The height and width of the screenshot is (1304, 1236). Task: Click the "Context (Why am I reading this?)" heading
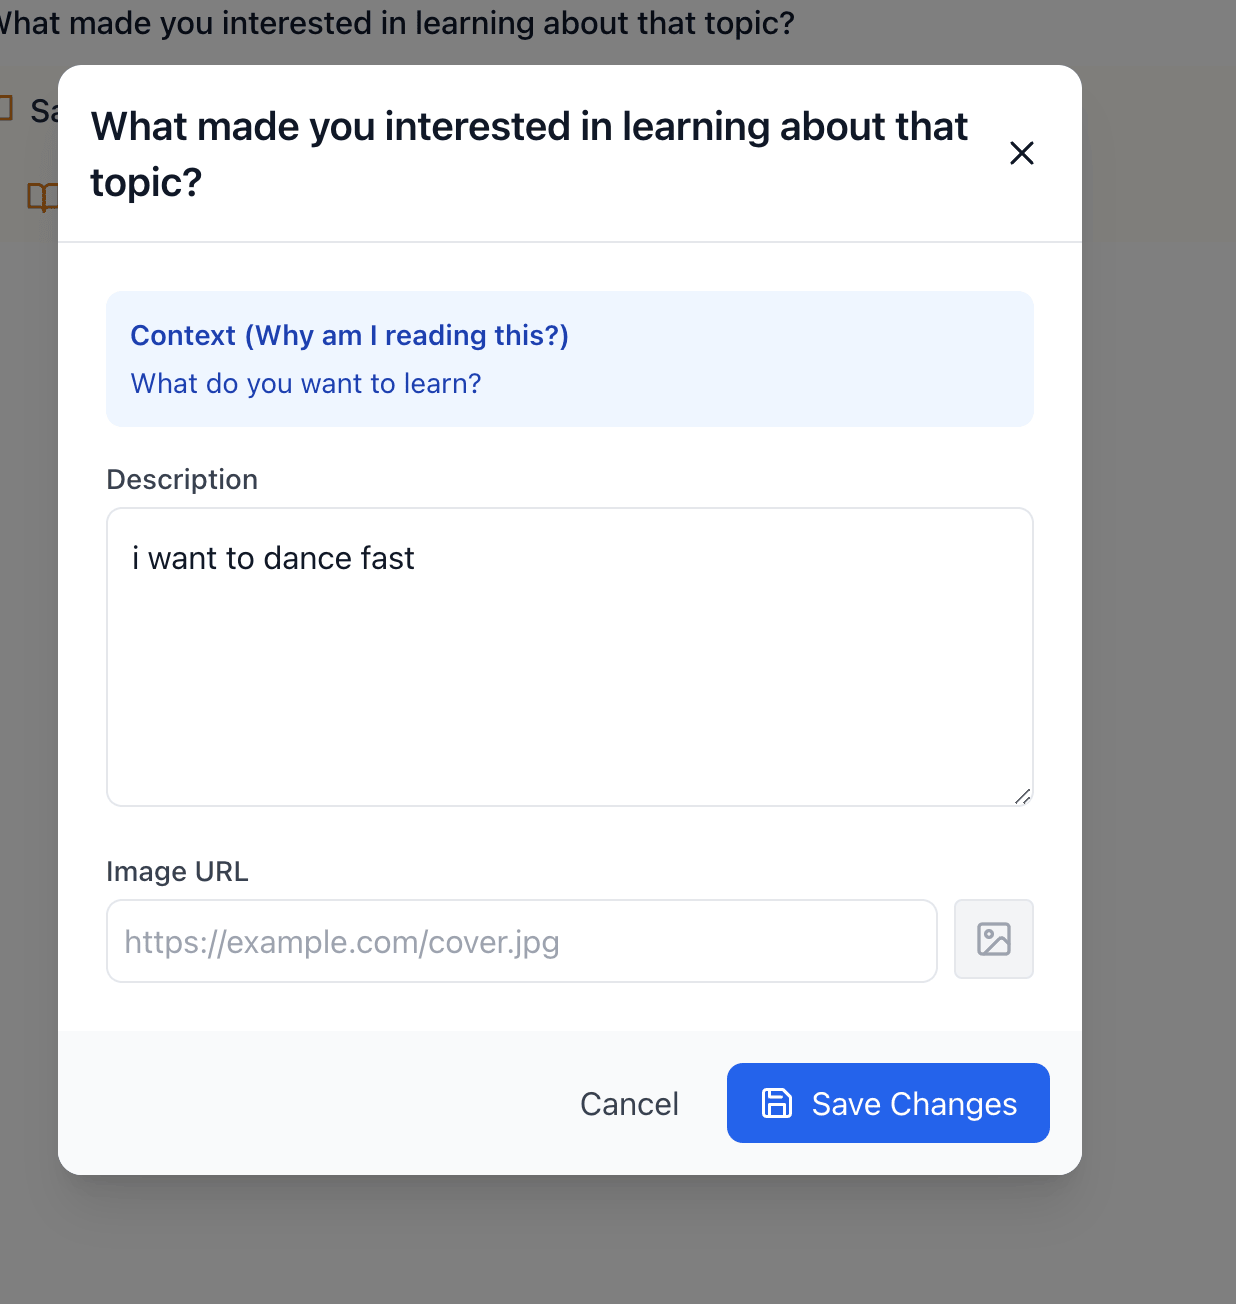tap(349, 335)
